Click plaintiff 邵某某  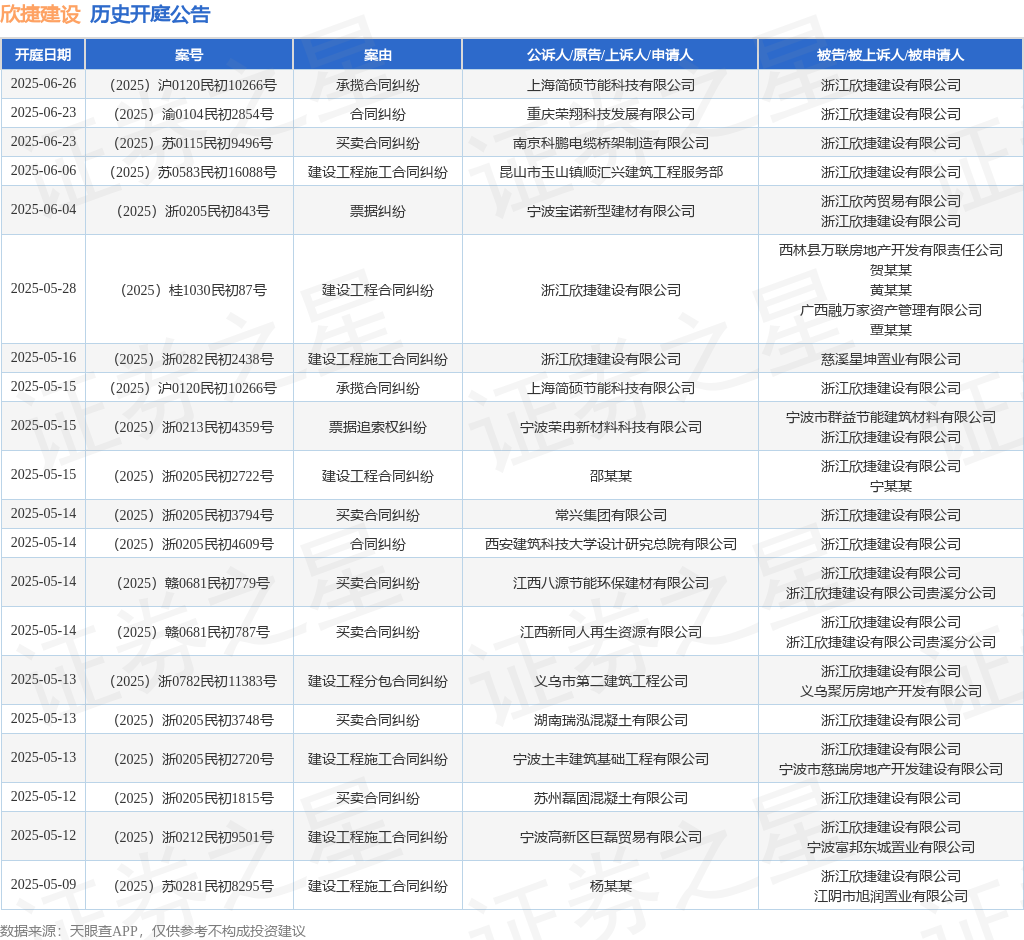pyautogui.click(x=611, y=476)
